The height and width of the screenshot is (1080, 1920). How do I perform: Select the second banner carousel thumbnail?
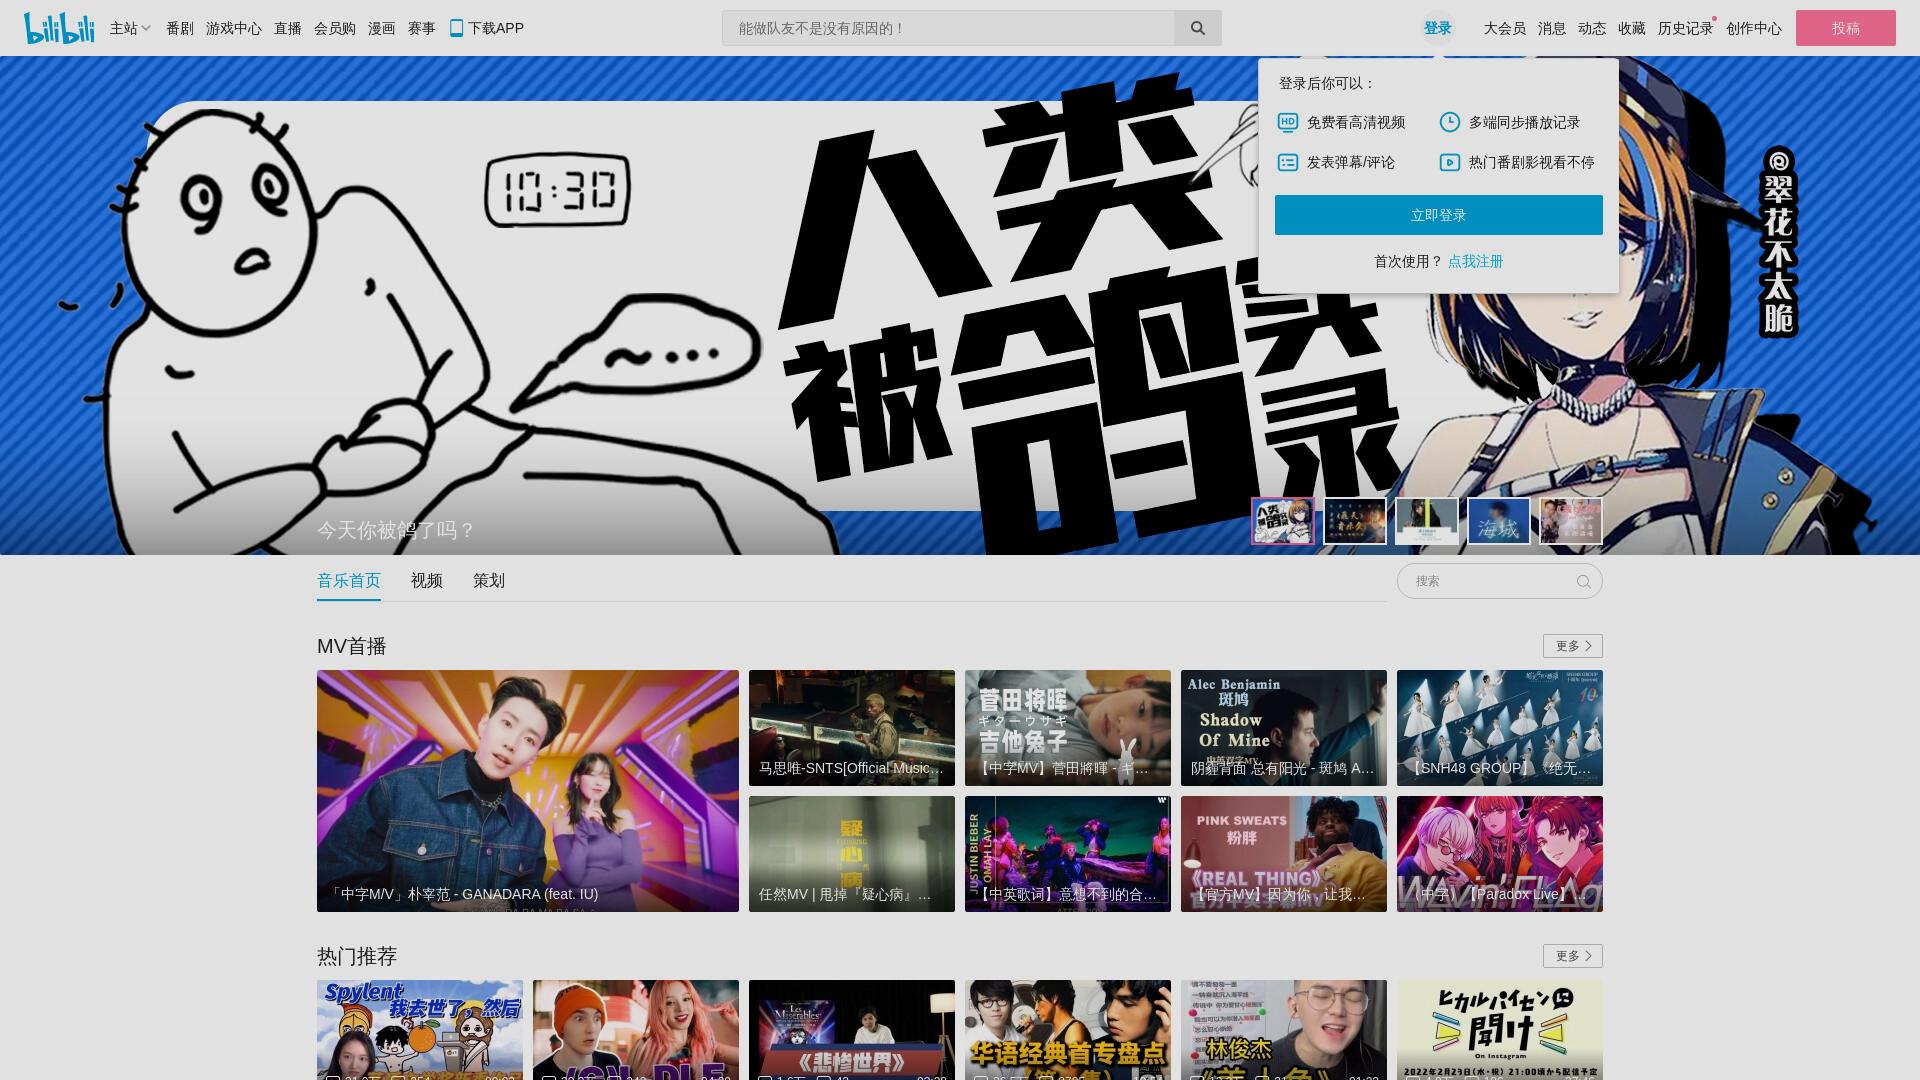click(1355, 521)
